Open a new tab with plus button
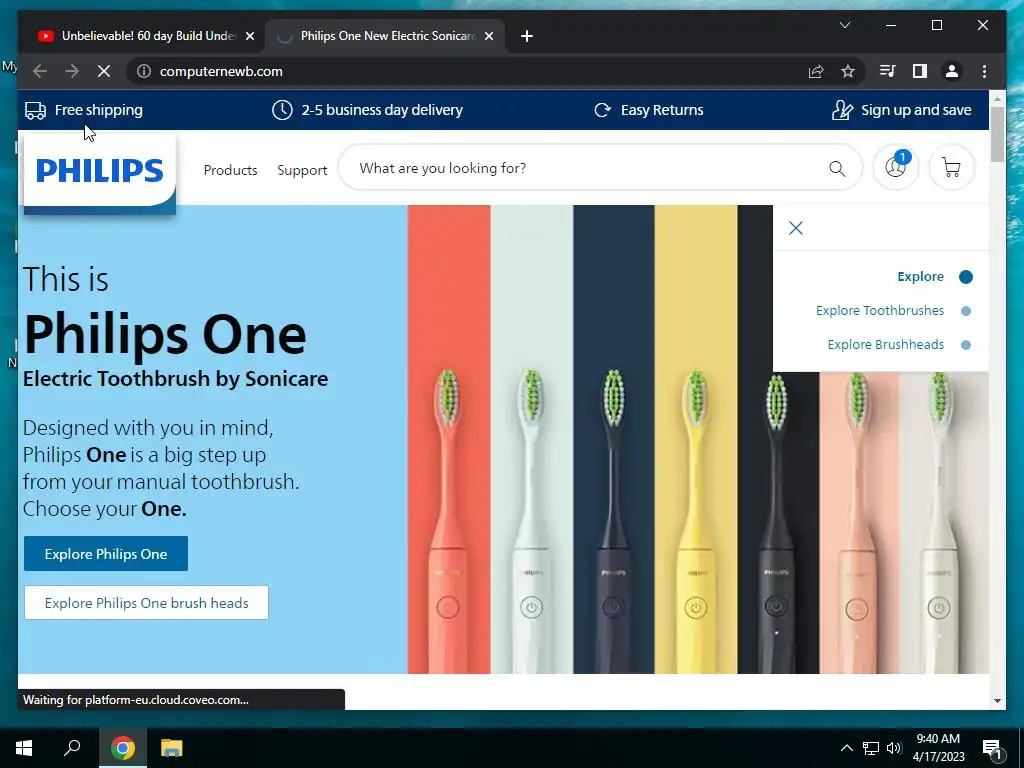 (527, 36)
